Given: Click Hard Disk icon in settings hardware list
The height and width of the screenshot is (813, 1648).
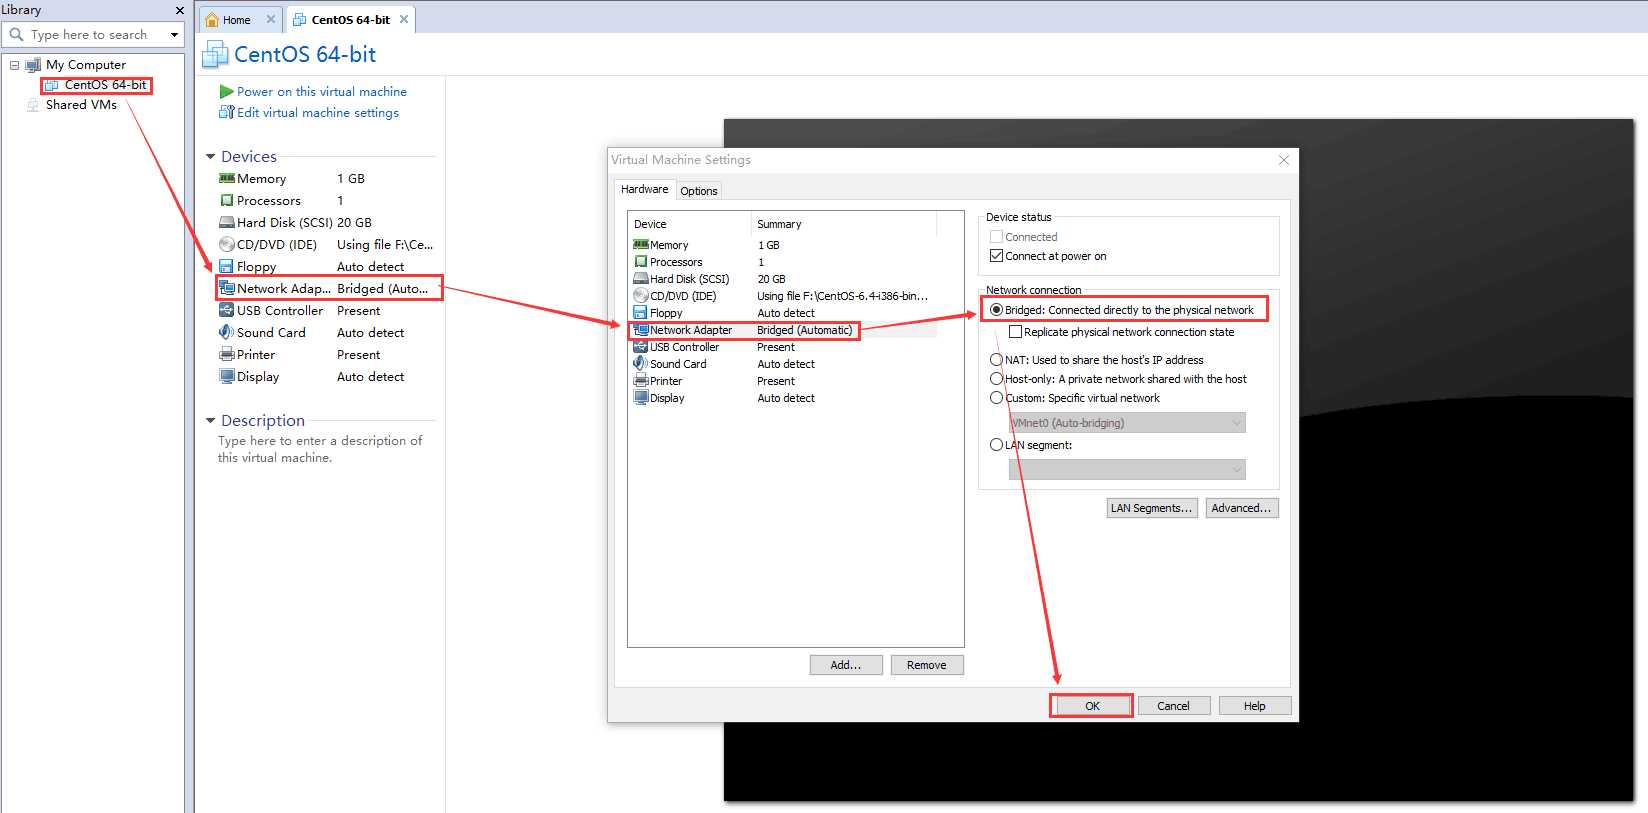Looking at the screenshot, I should [x=641, y=279].
